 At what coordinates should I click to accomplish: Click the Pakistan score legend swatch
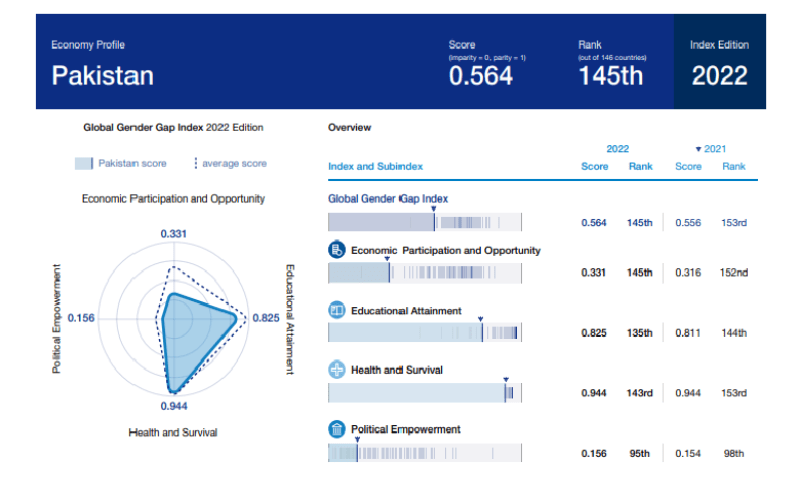click(x=84, y=163)
